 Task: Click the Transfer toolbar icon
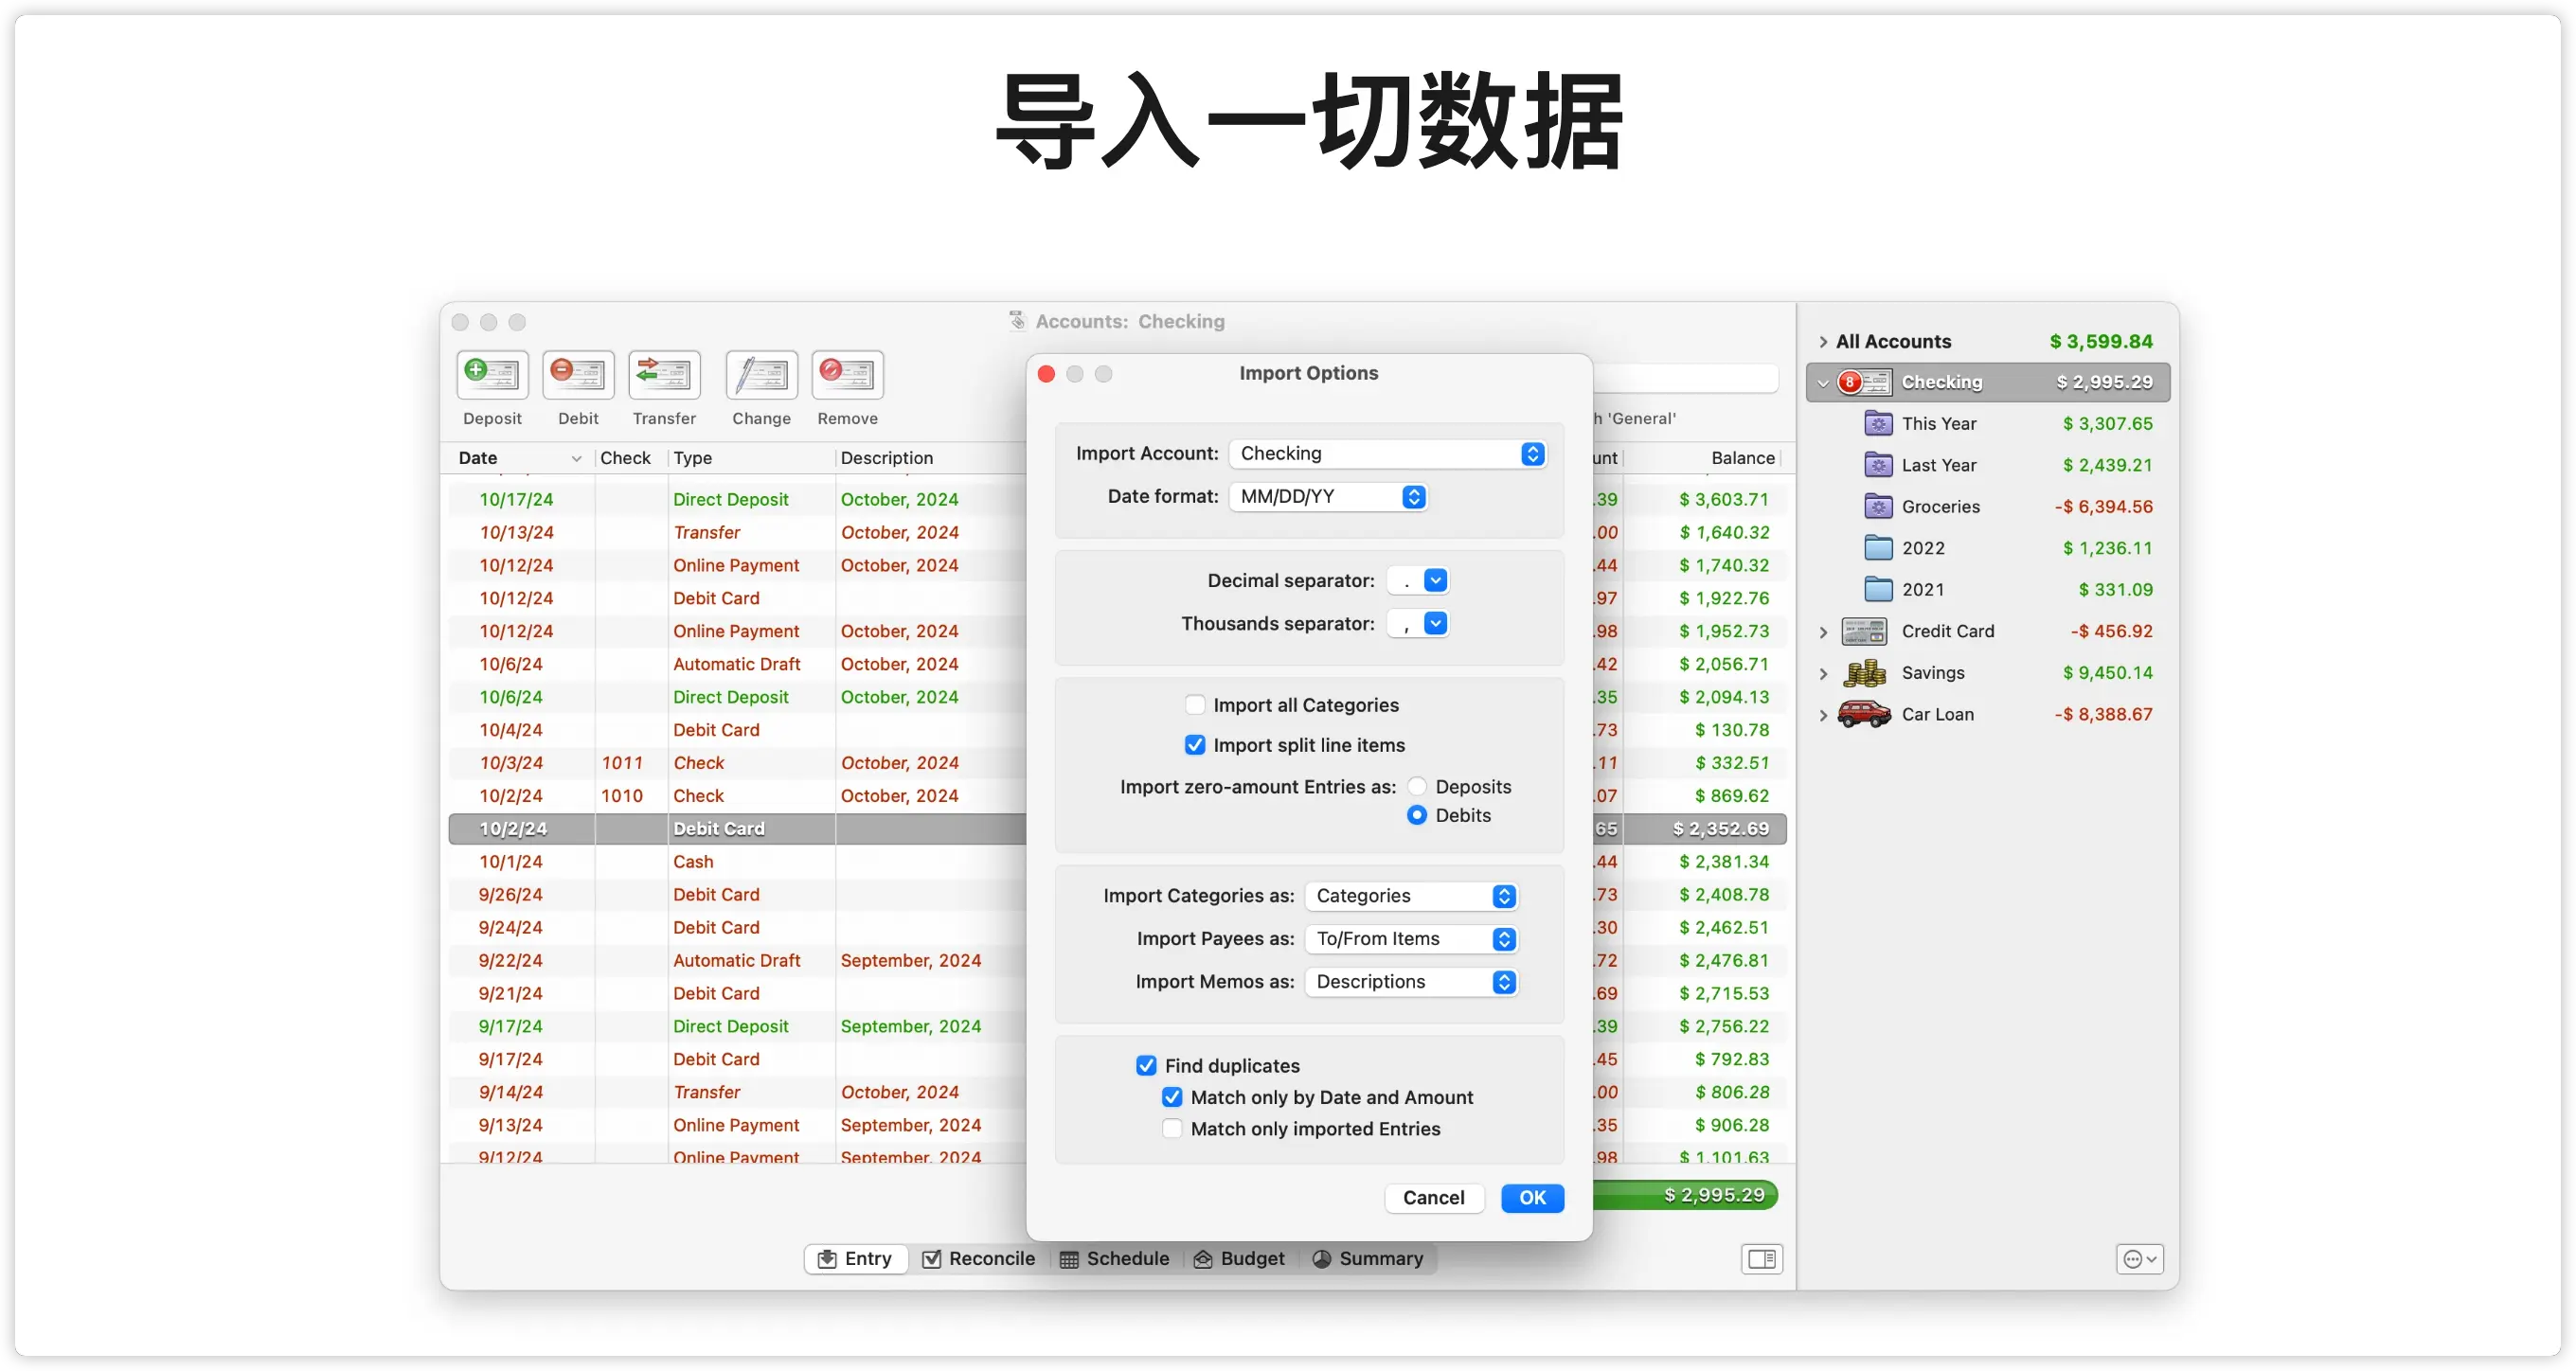664,375
